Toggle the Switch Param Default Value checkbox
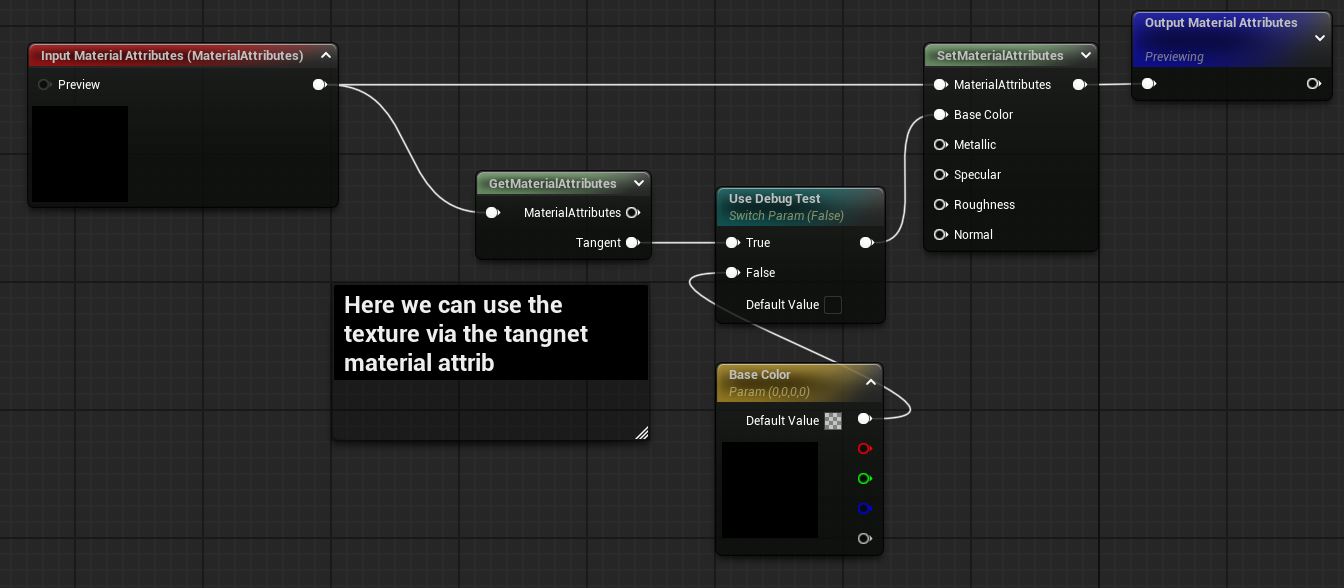Viewport: 1344px width, 588px height. click(833, 305)
